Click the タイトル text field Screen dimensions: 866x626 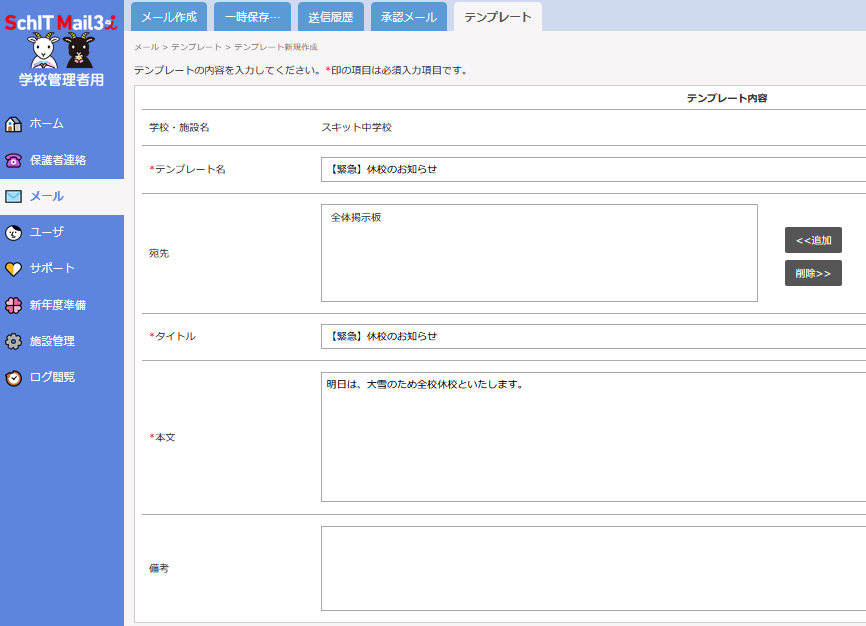coord(592,336)
